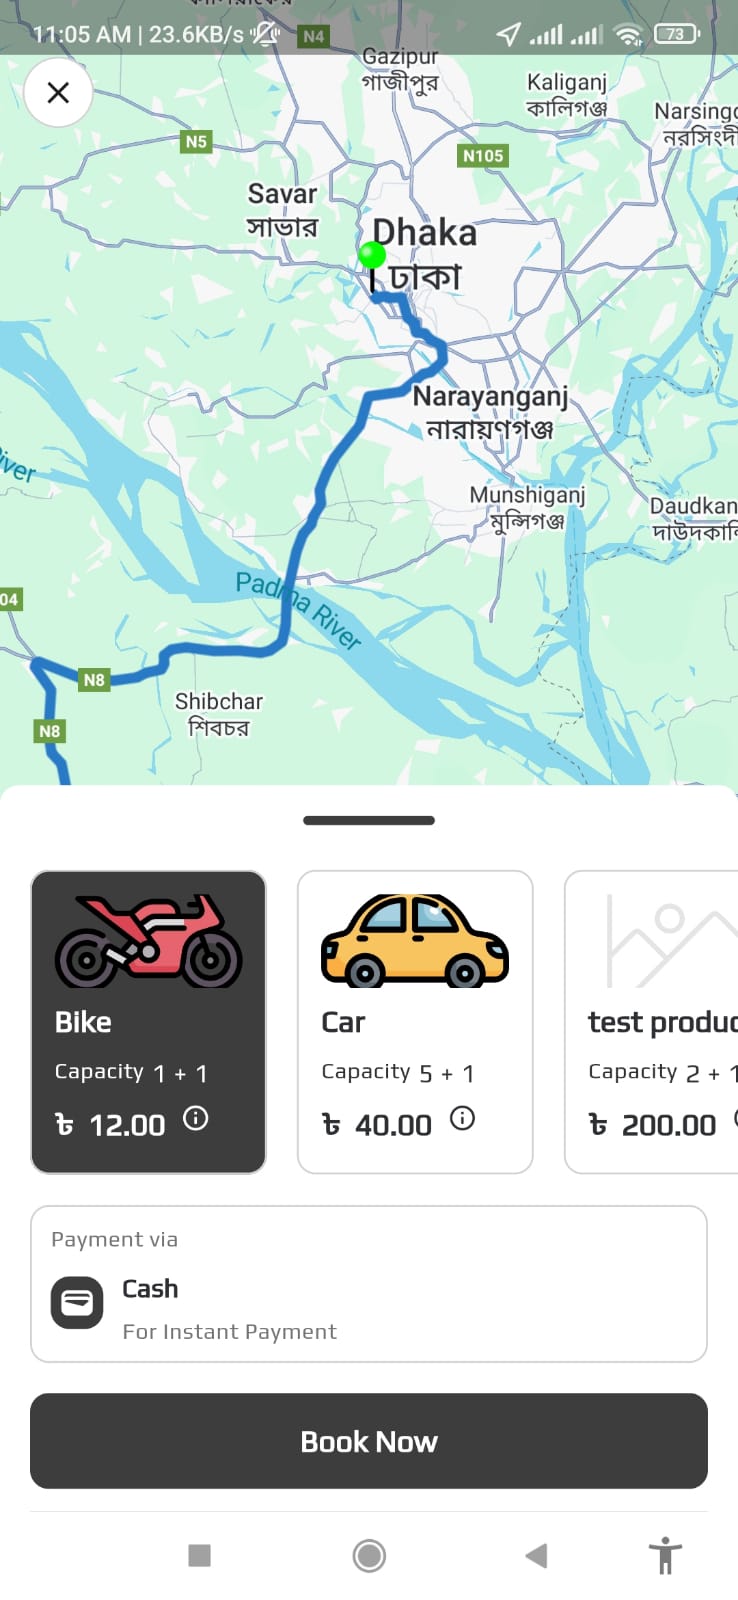Open the Payment via Cash selector
This screenshot has height=1600, width=738.
pos(369,1284)
